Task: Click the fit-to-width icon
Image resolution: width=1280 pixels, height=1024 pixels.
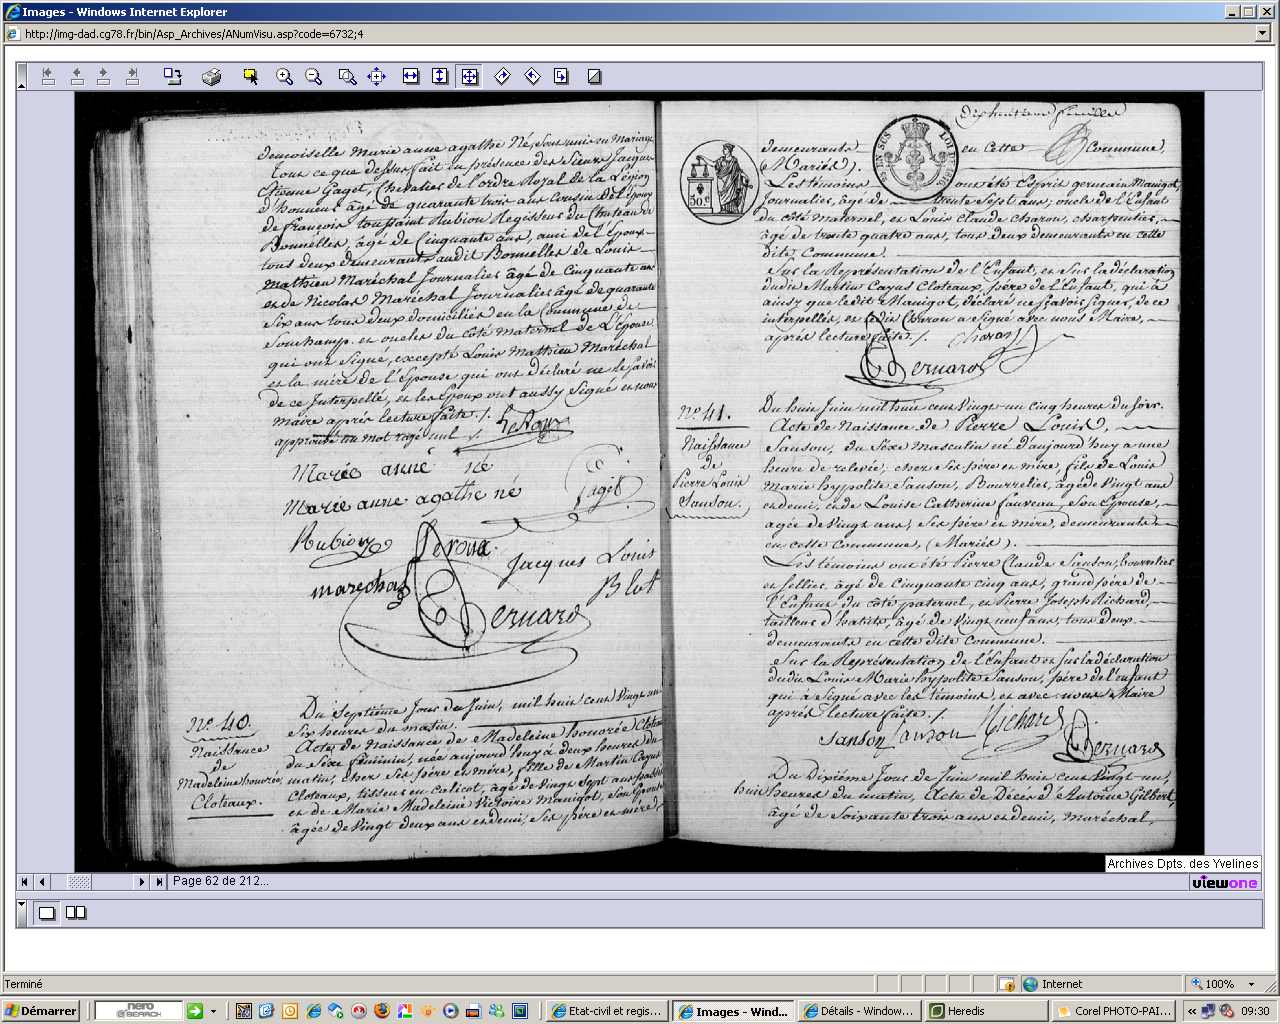Action: (x=411, y=77)
